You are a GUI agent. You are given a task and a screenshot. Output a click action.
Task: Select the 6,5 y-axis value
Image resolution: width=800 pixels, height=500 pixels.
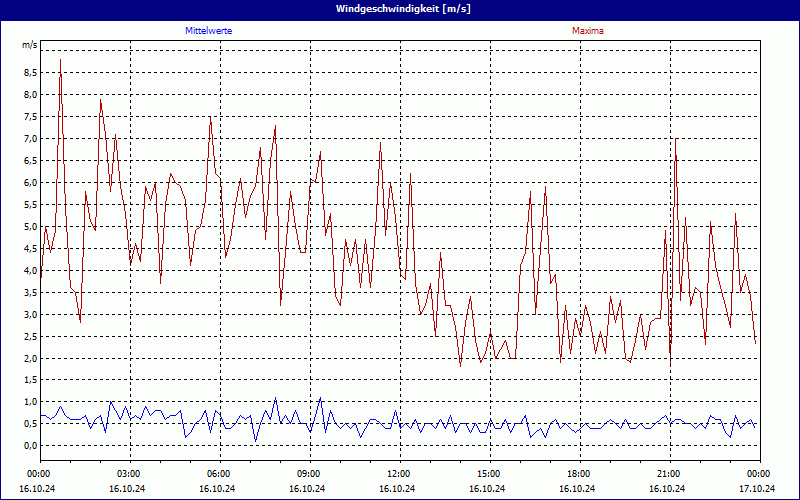tap(30, 160)
